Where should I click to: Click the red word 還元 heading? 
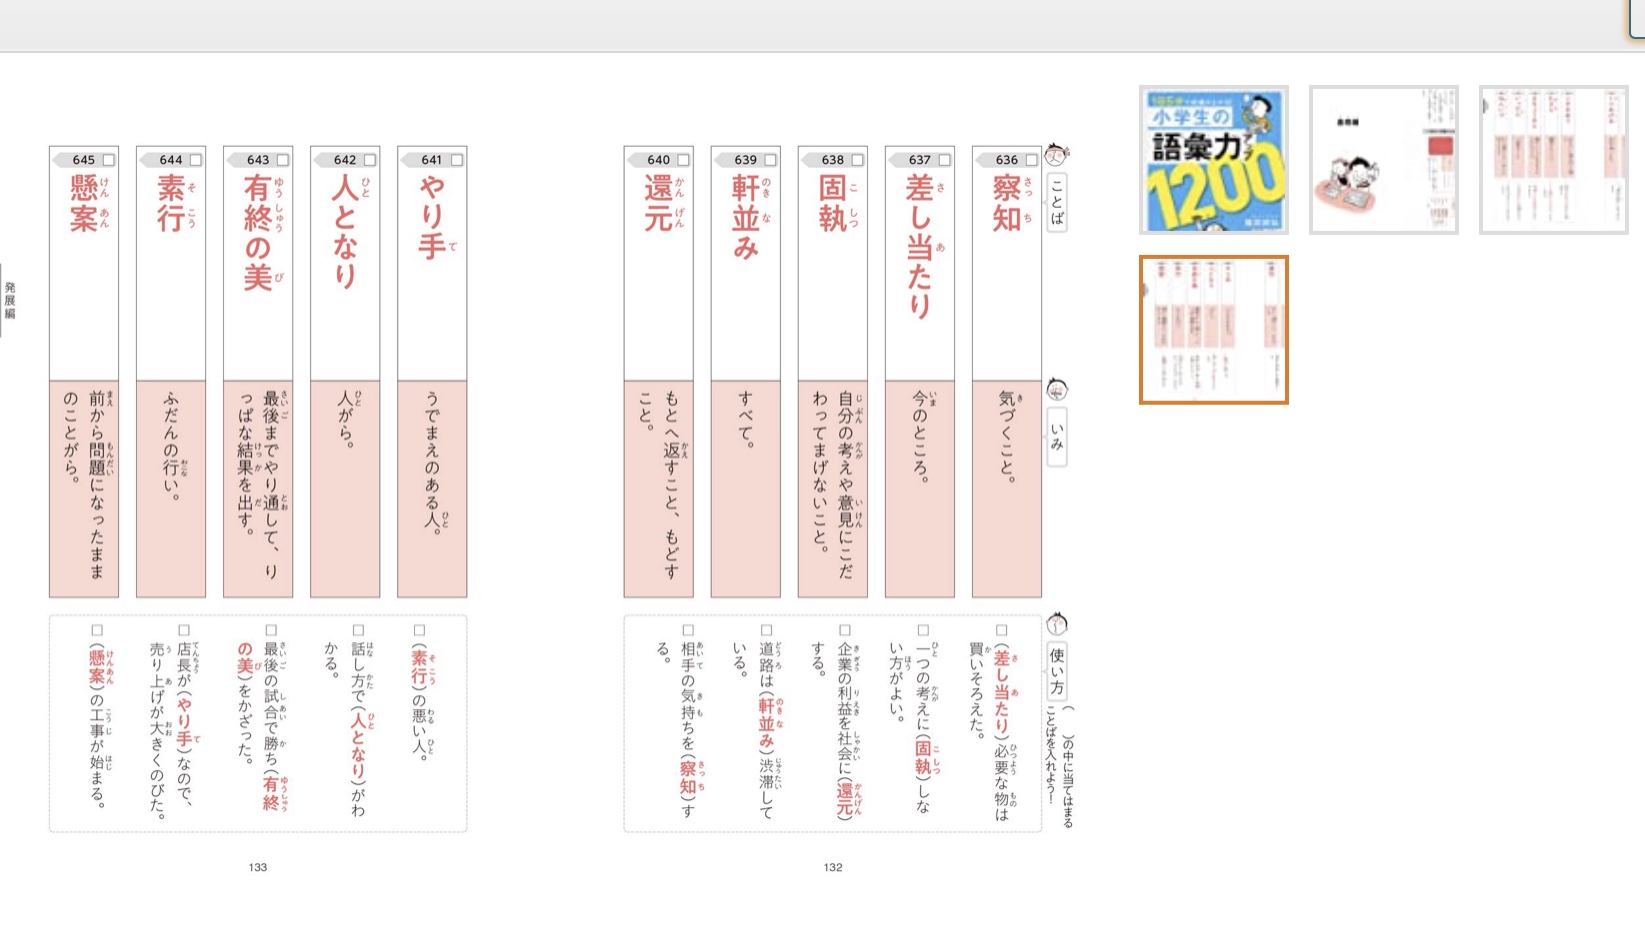click(658, 203)
